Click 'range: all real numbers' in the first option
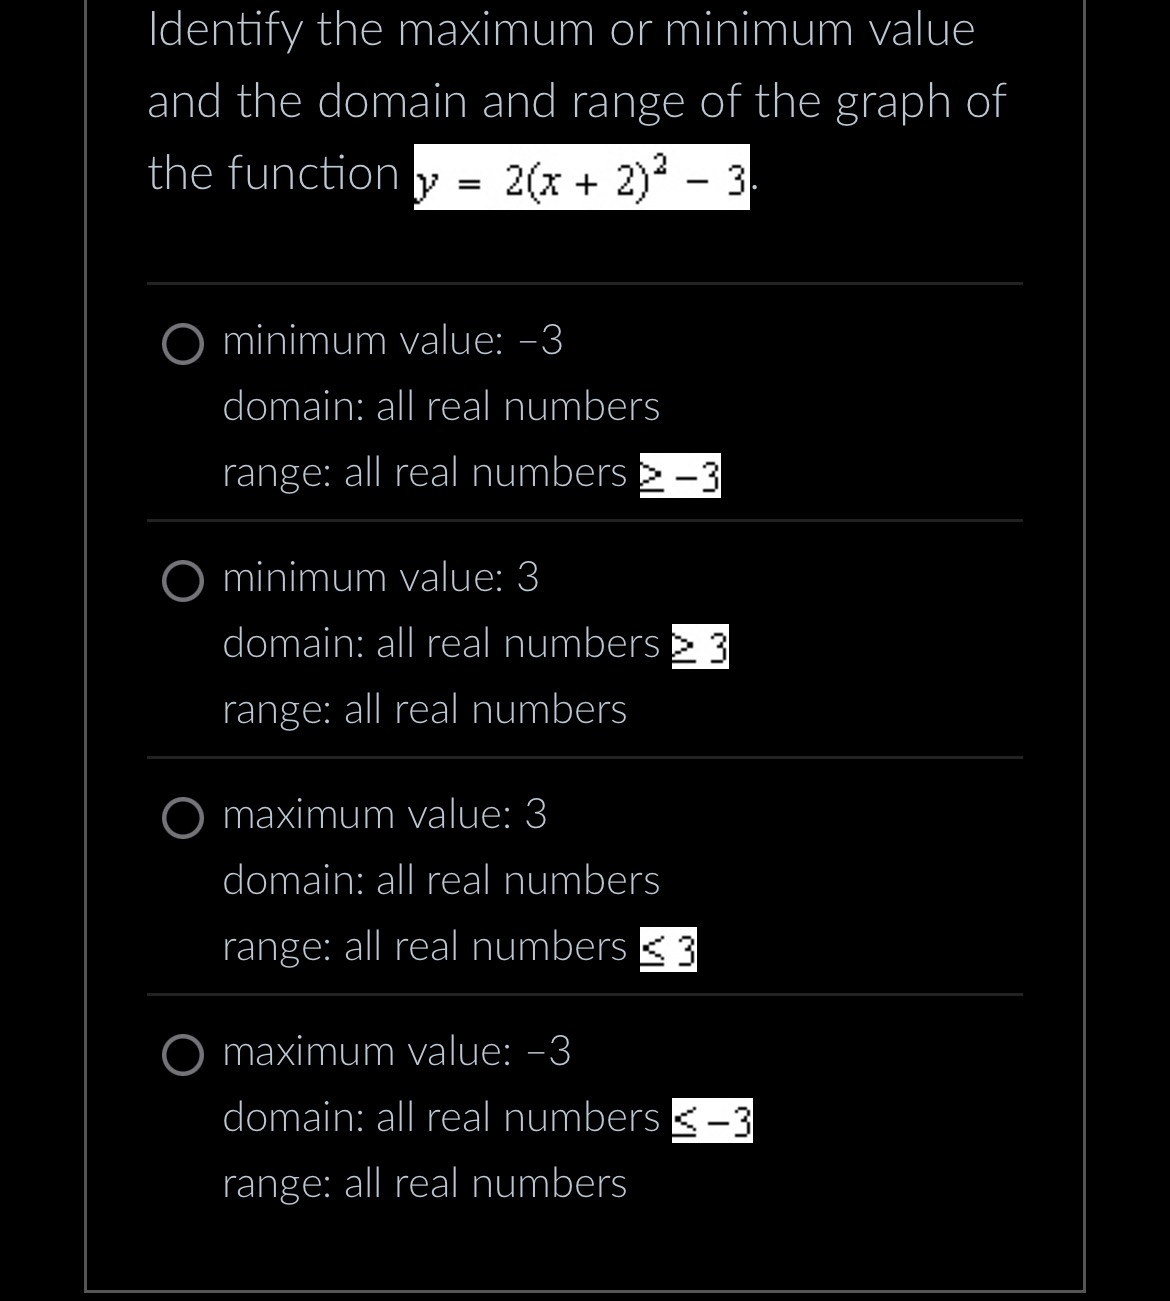1170x1301 pixels. (425, 473)
